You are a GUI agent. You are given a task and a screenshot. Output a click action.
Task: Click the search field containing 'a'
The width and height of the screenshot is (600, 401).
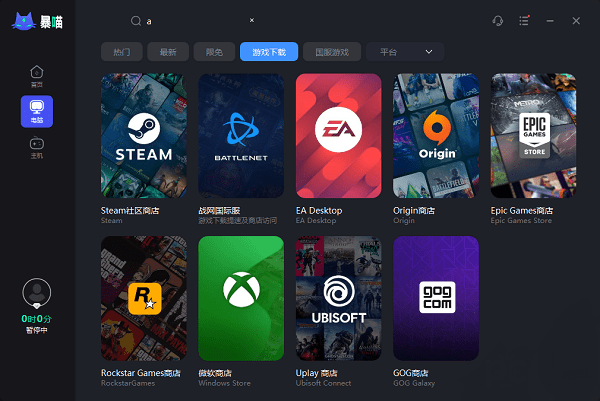pos(193,21)
